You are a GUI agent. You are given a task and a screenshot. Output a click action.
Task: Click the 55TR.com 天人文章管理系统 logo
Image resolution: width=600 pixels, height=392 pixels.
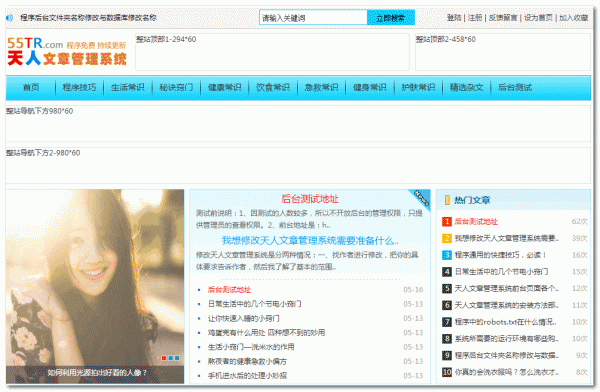tap(67, 52)
